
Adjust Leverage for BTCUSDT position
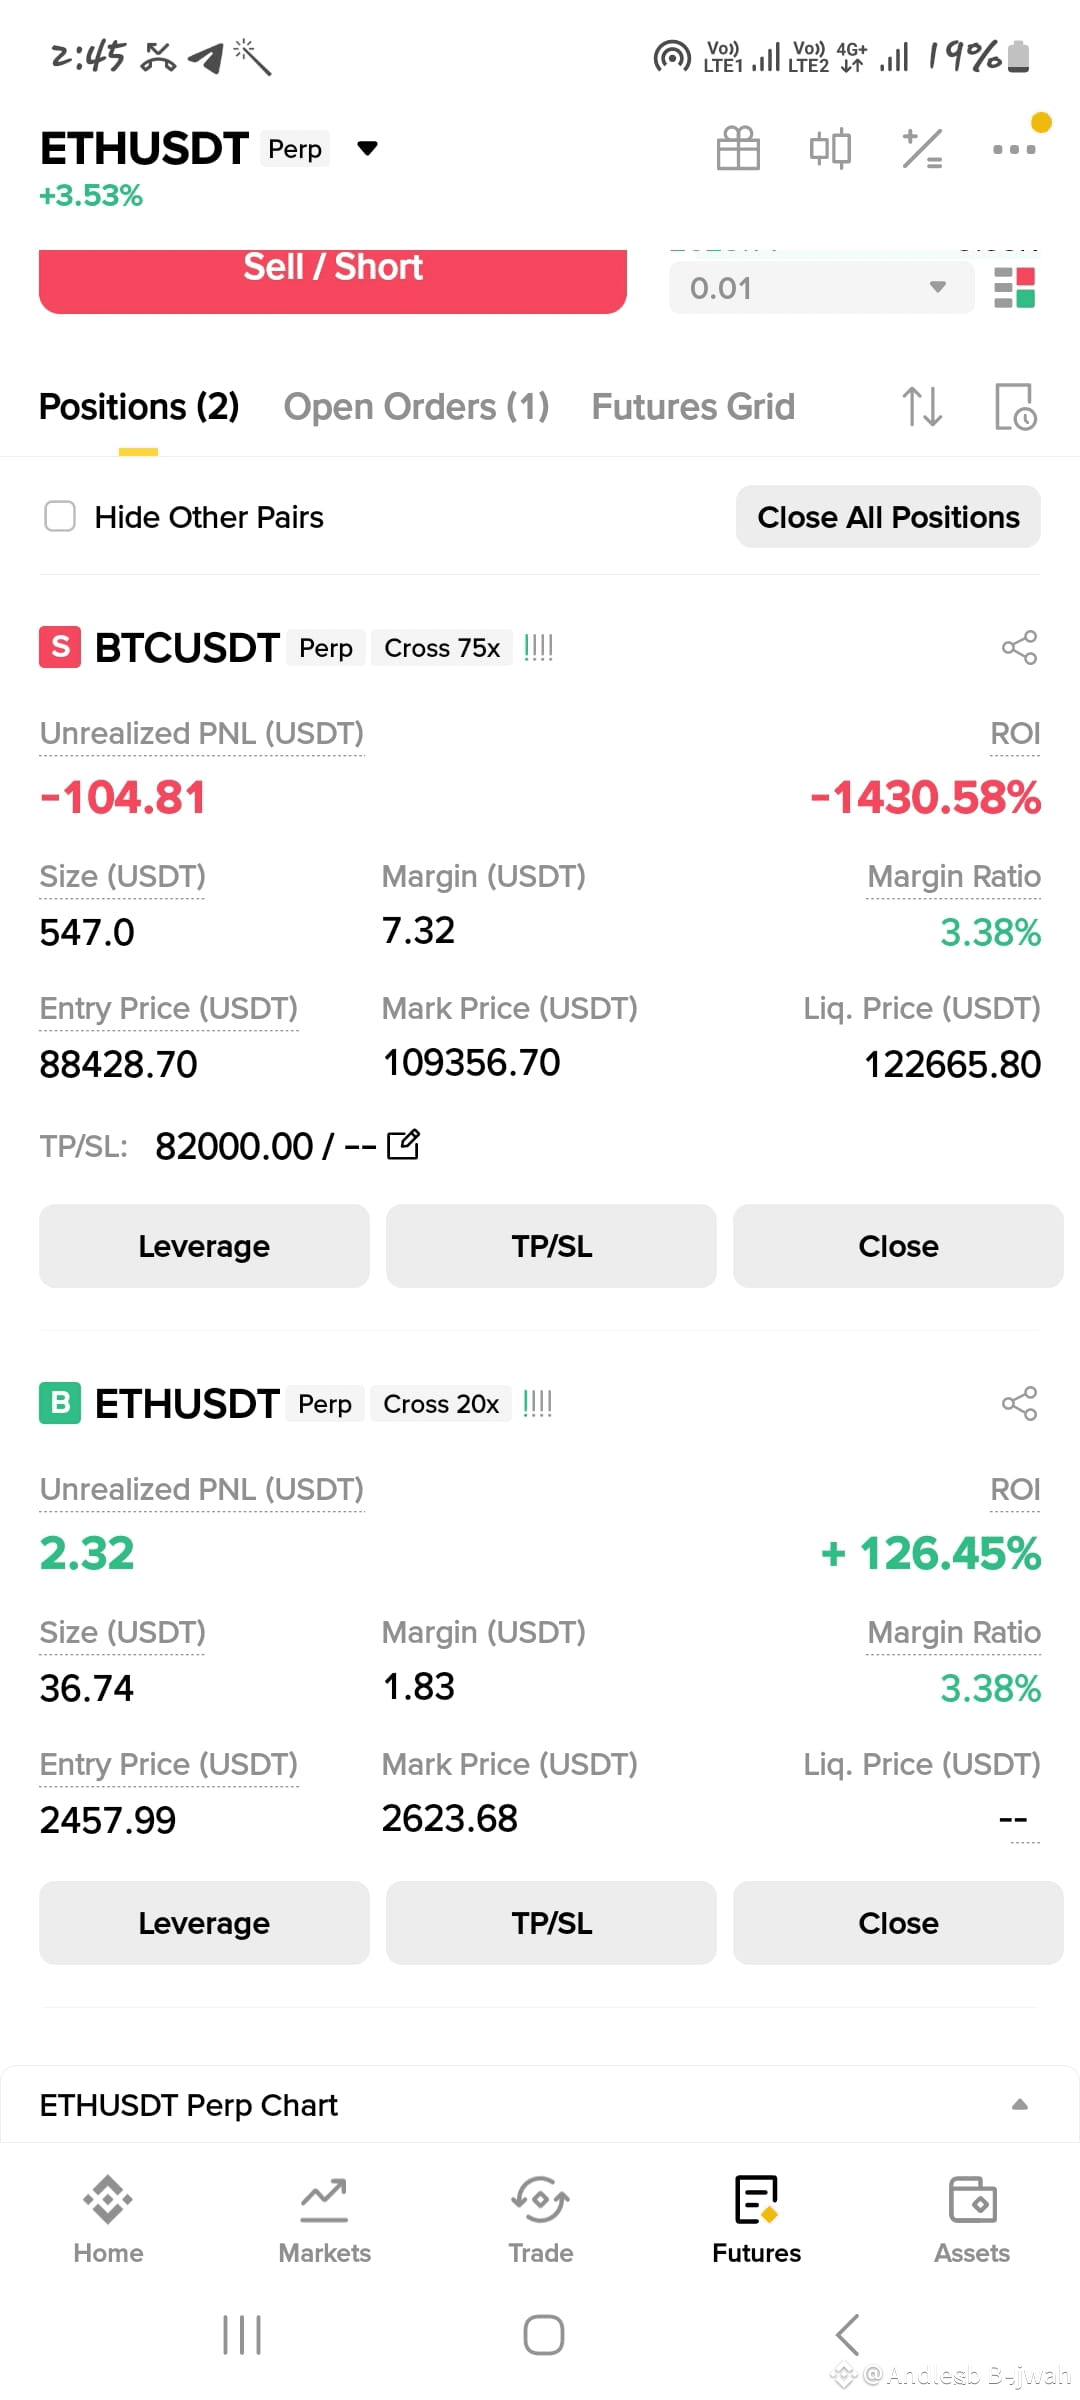click(x=204, y=1246)
